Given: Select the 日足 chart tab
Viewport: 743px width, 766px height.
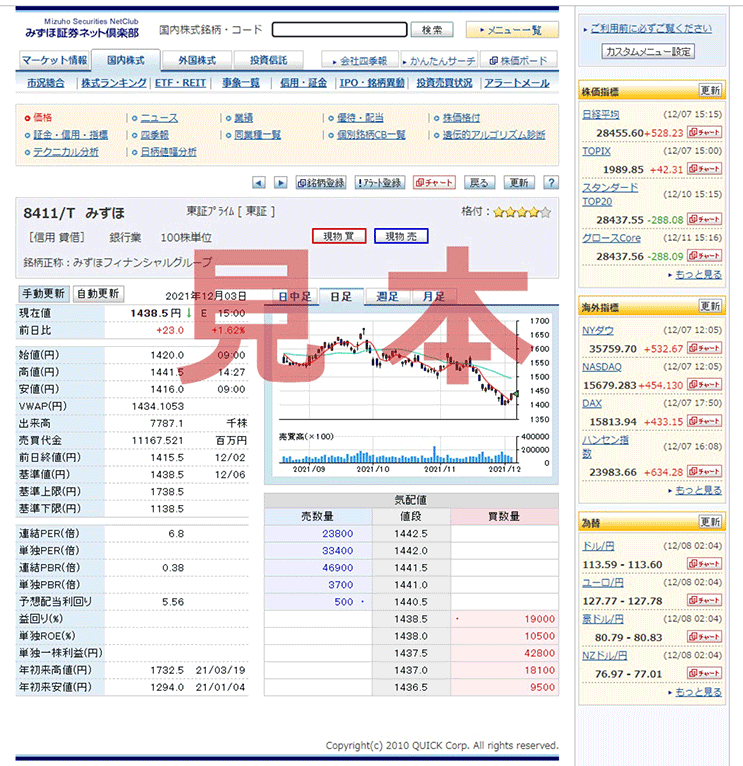Looking at the screenshot, I should [x=341, y=297].
